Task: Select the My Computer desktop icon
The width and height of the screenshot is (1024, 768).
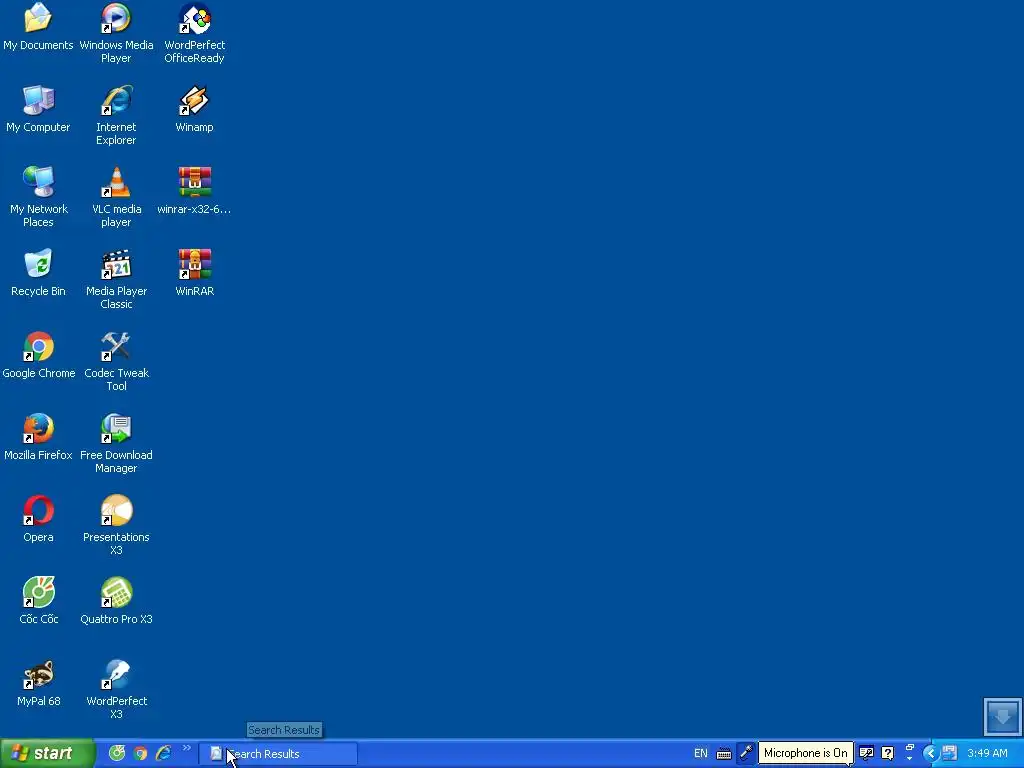Action: [x=38, y=109]
